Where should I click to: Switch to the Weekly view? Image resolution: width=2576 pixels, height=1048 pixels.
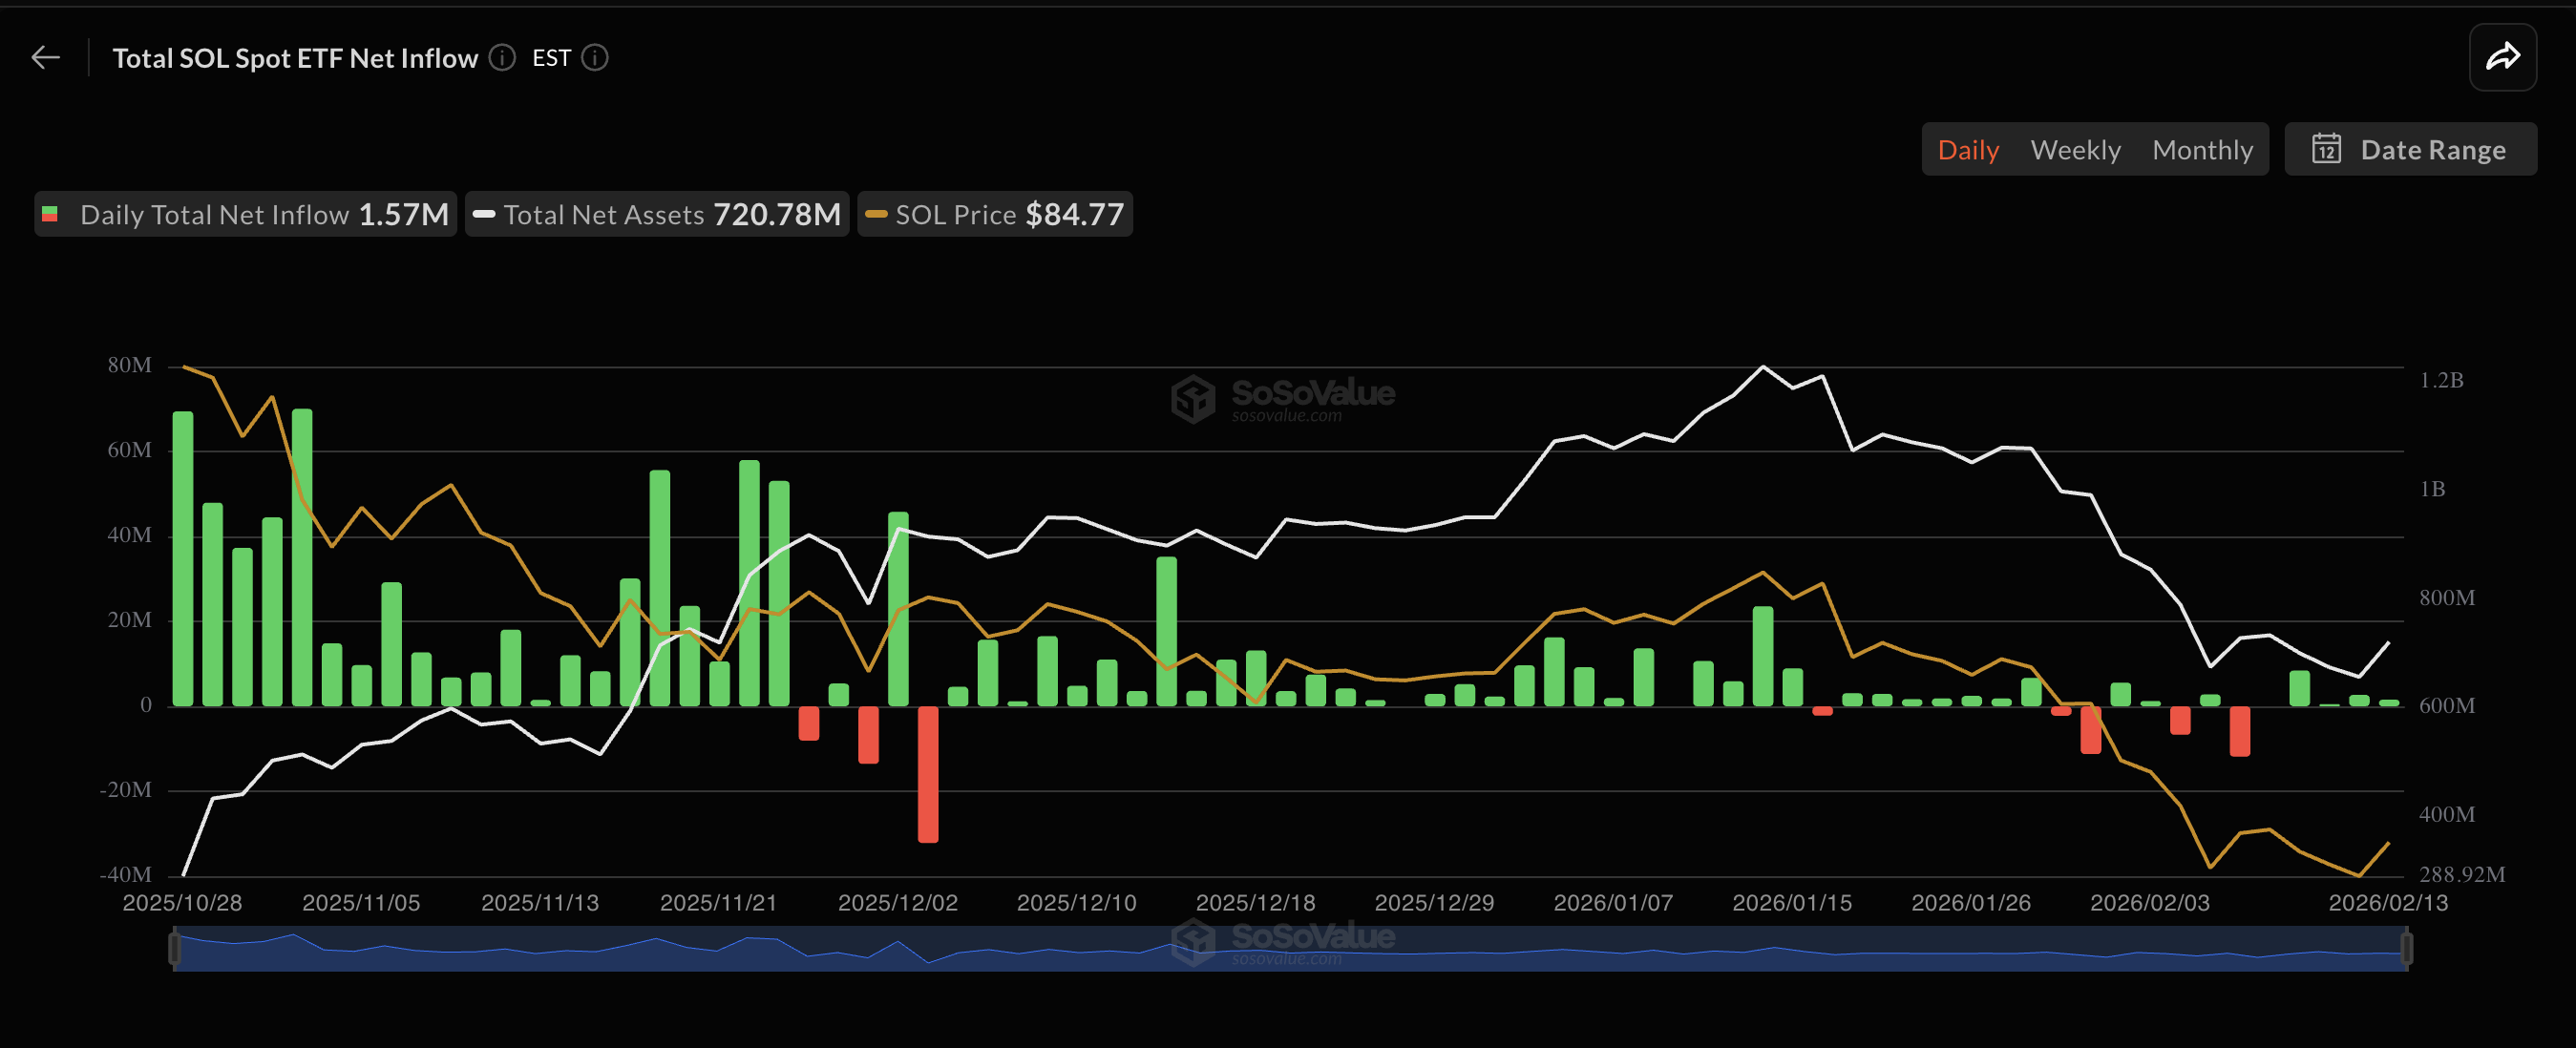(2075, 149)
